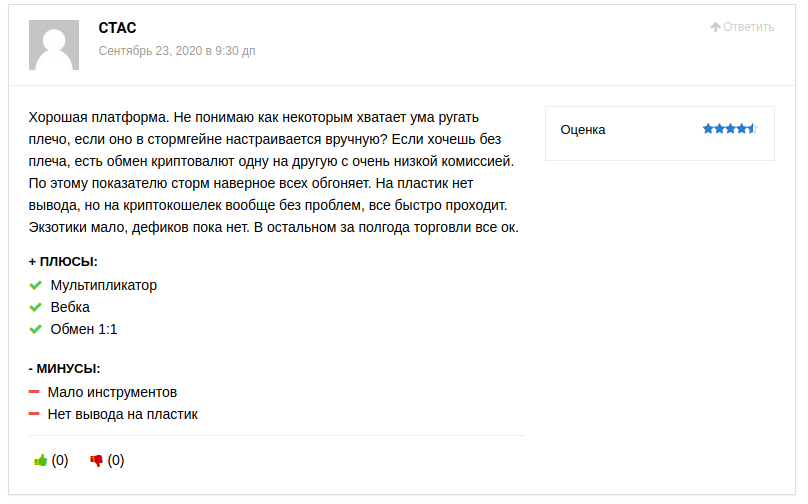Click the - МИНУСЫ heading
808x504 pixels.
click(65, 368)
